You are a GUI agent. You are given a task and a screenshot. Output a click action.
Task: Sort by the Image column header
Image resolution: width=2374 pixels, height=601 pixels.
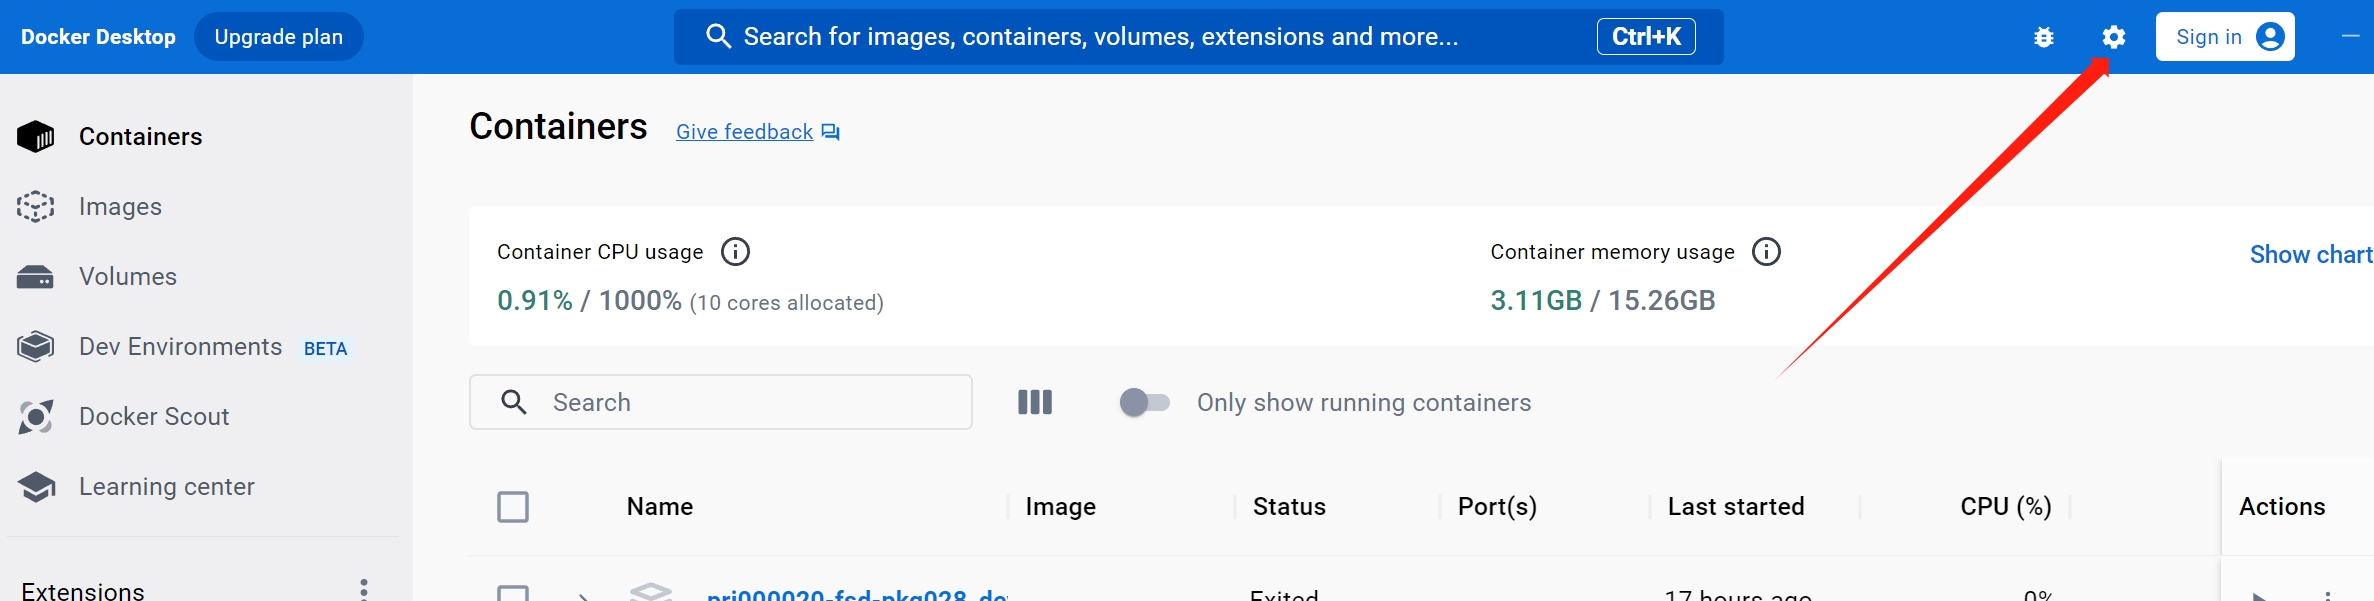point(1061,507)
